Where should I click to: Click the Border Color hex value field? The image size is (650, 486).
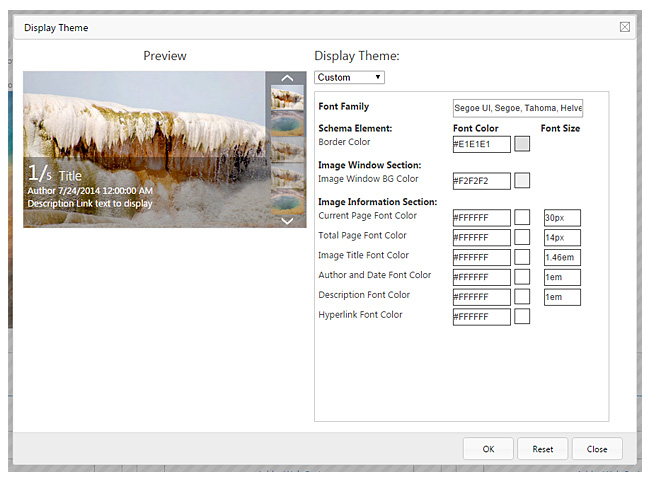tap(481, 144)
